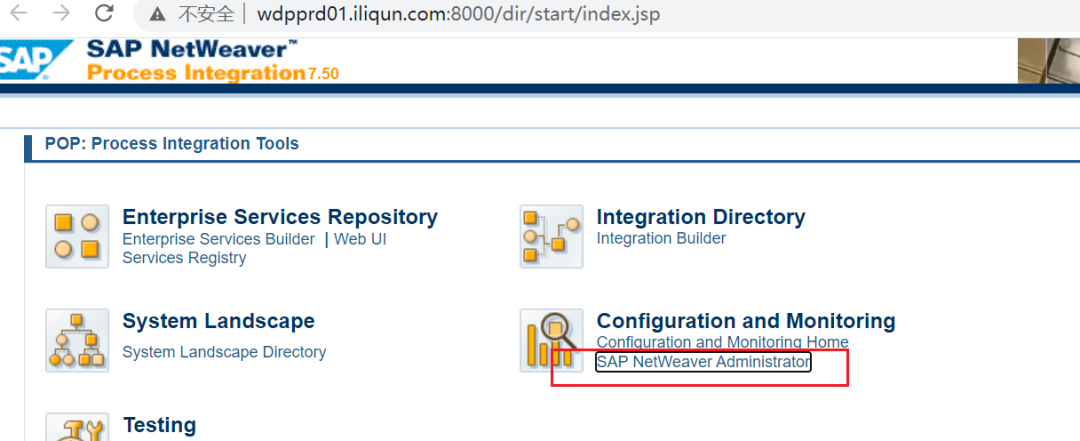The image size is (1080, 441).
Task: Open Configuration and Monitoring Home link
Action: pyautogui.click(x=723, y=342)
